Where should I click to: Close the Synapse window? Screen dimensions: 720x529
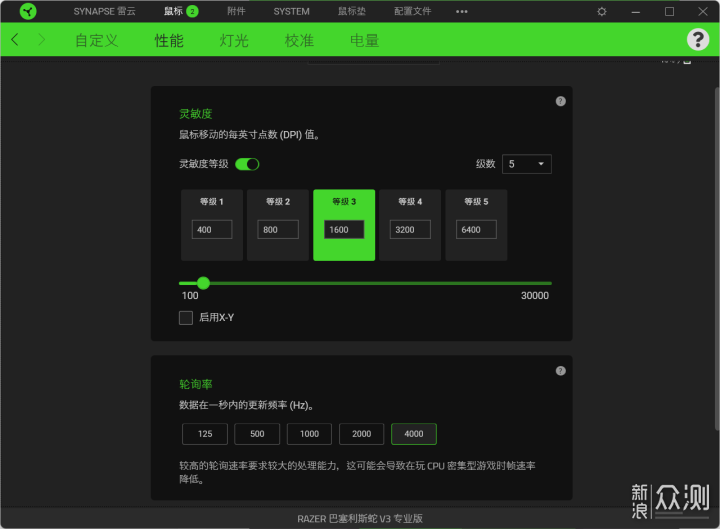pyautogui.click(x=703, y=11)
